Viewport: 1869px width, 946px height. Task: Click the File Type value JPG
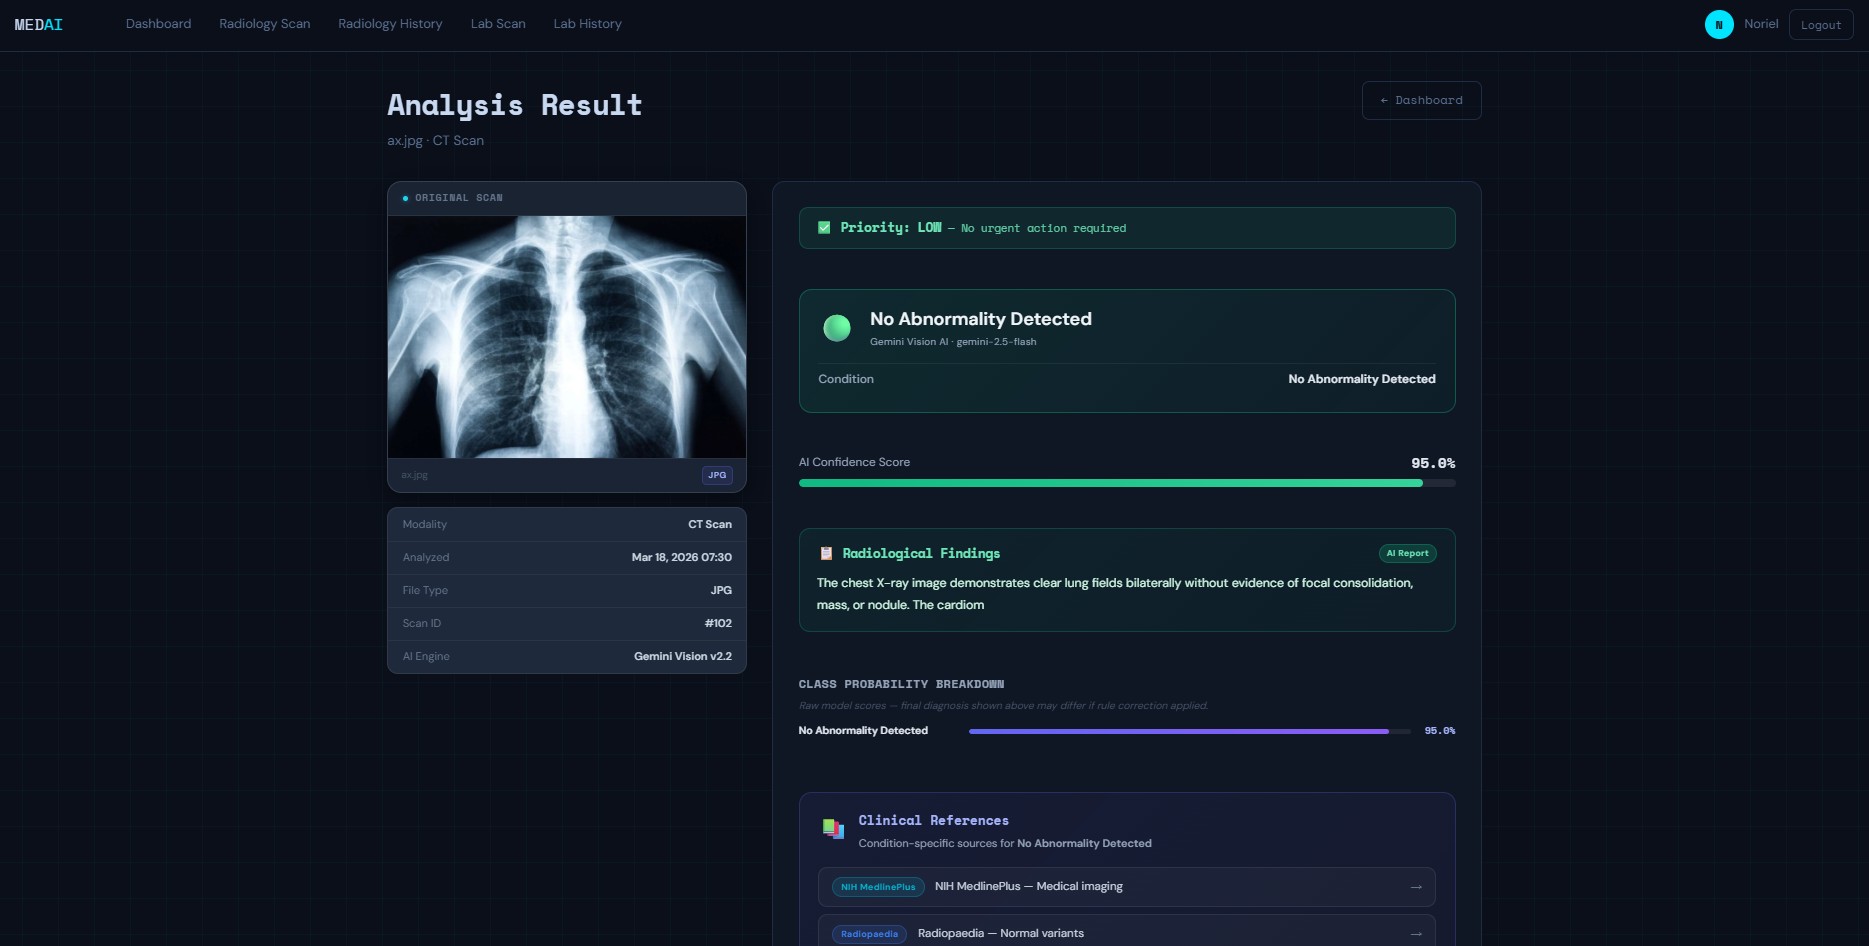point(721,591)
